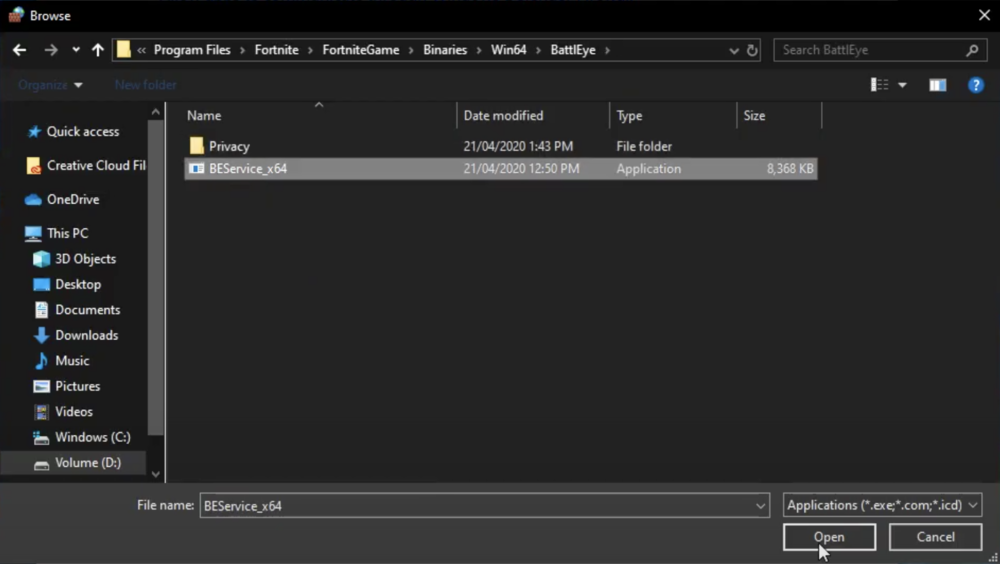The height and width of the screenshot is (564, 1000).
Task: Open the Help question mark icon
Action: [x=976, y=85]
